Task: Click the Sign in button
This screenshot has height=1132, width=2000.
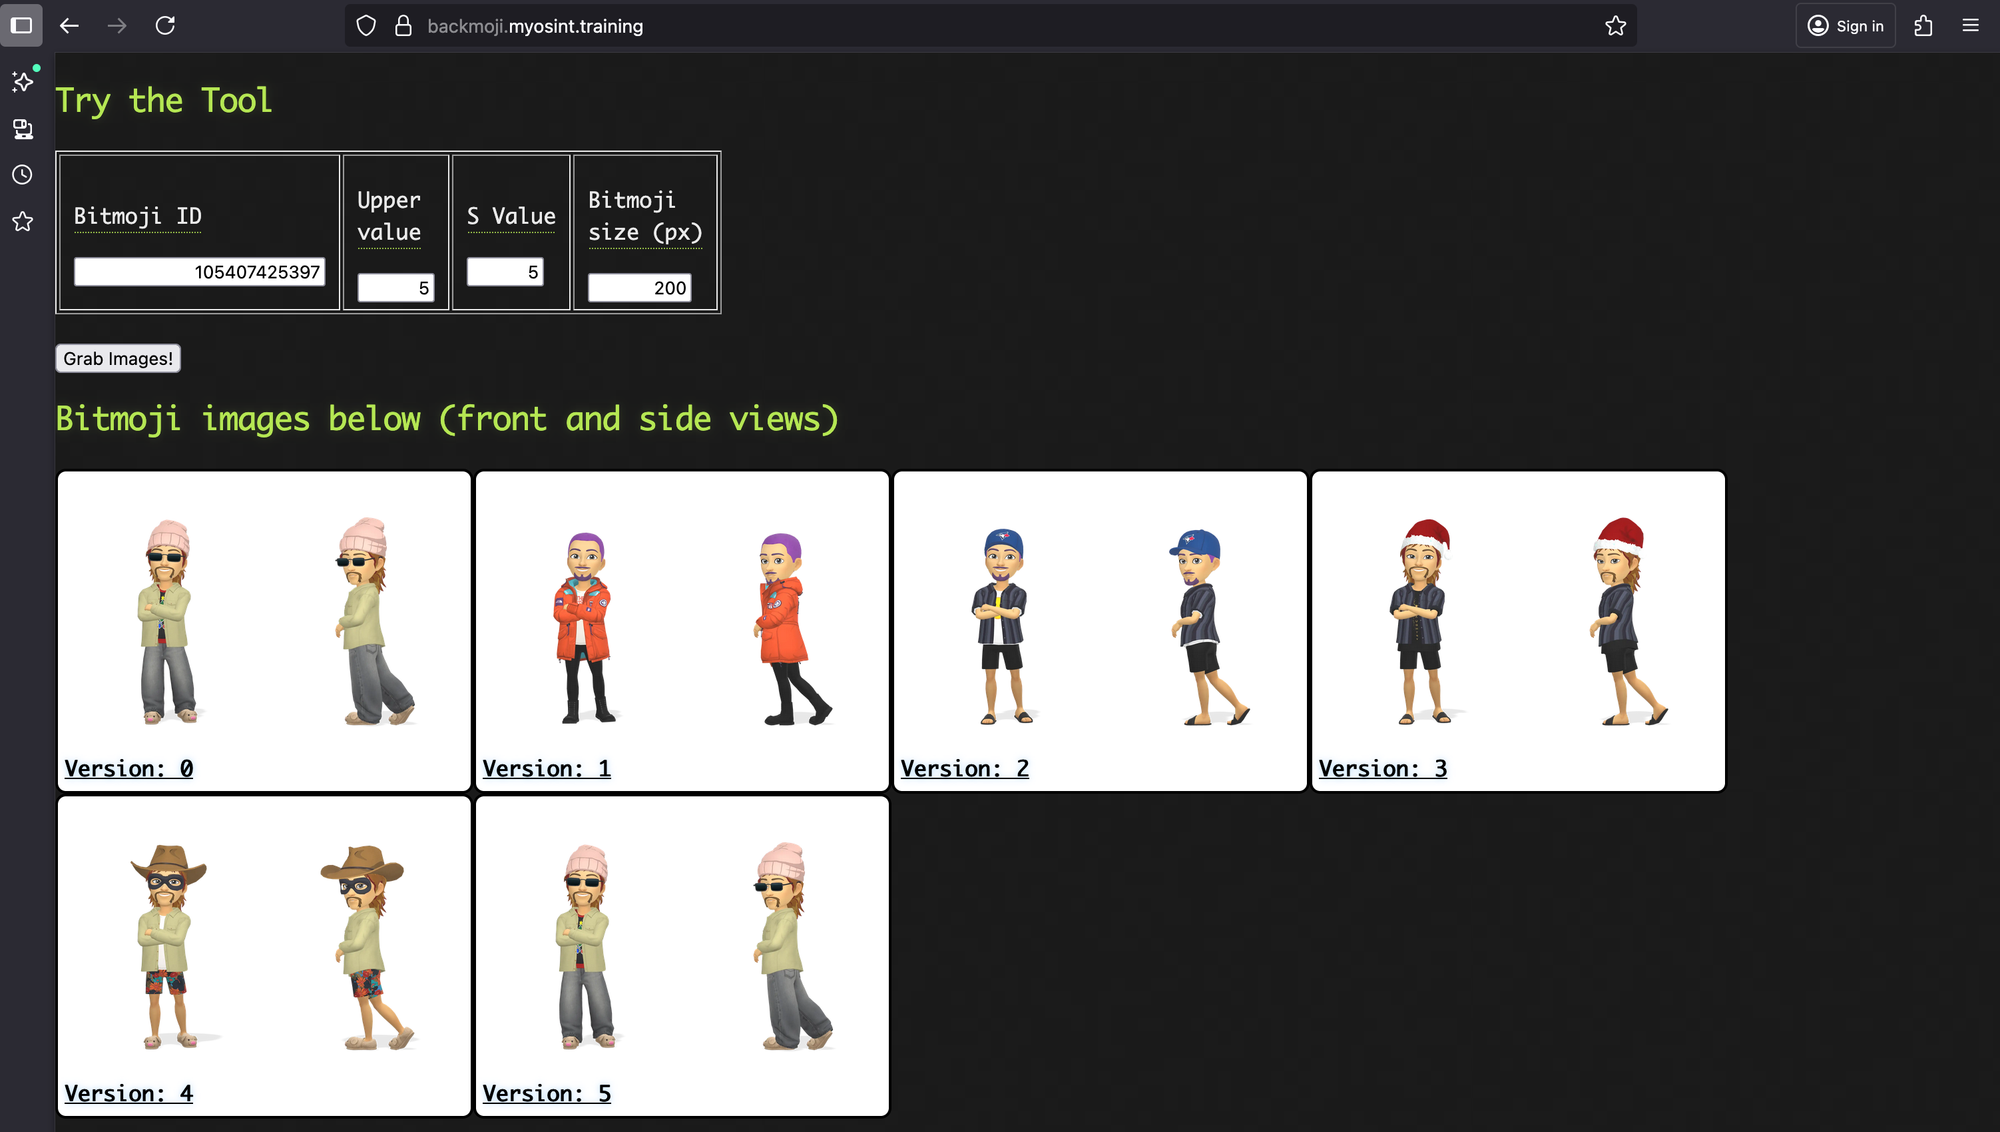Action: pos(1845,26)
